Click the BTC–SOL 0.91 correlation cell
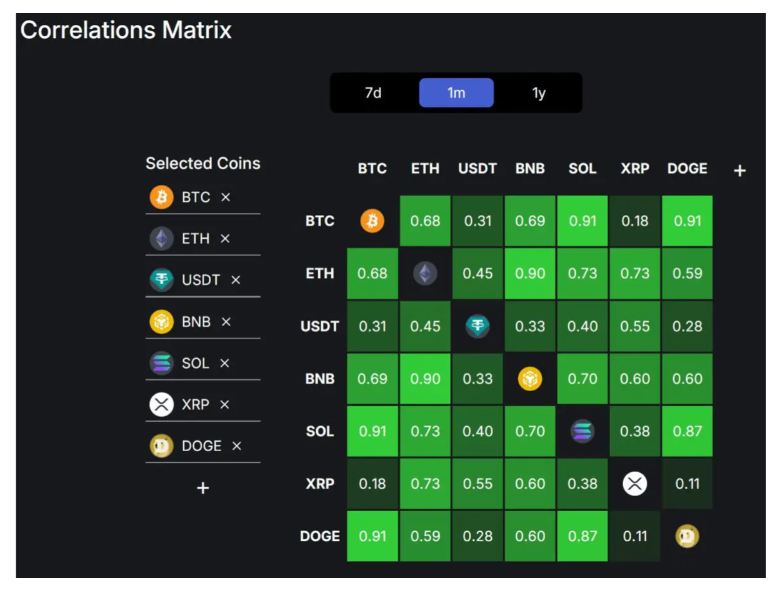Image resolution: width=781 pixels, height=599 pixels. [x=582, y=221]
